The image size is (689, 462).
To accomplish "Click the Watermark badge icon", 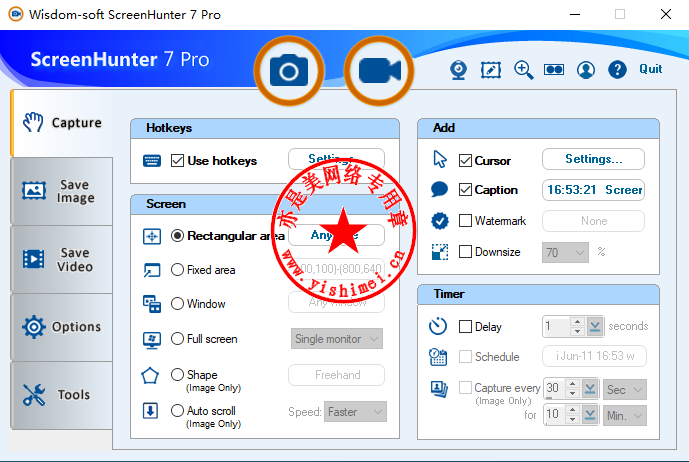I will click(x=440, y=221).
